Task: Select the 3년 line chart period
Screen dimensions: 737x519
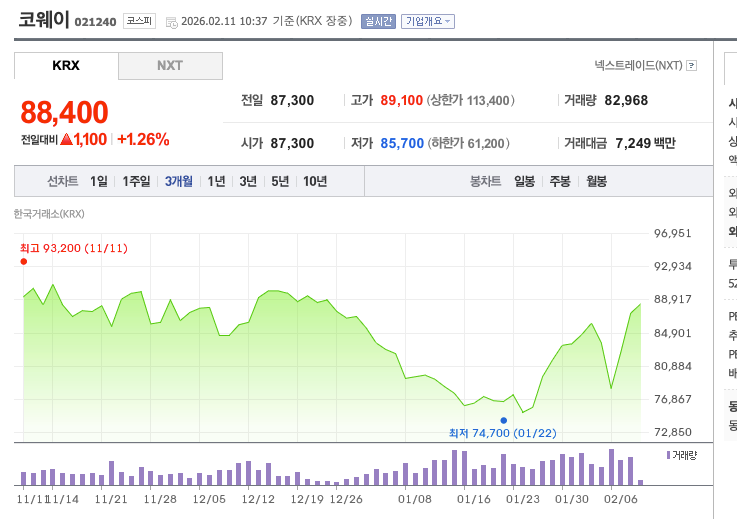Action: pos(248,181)
